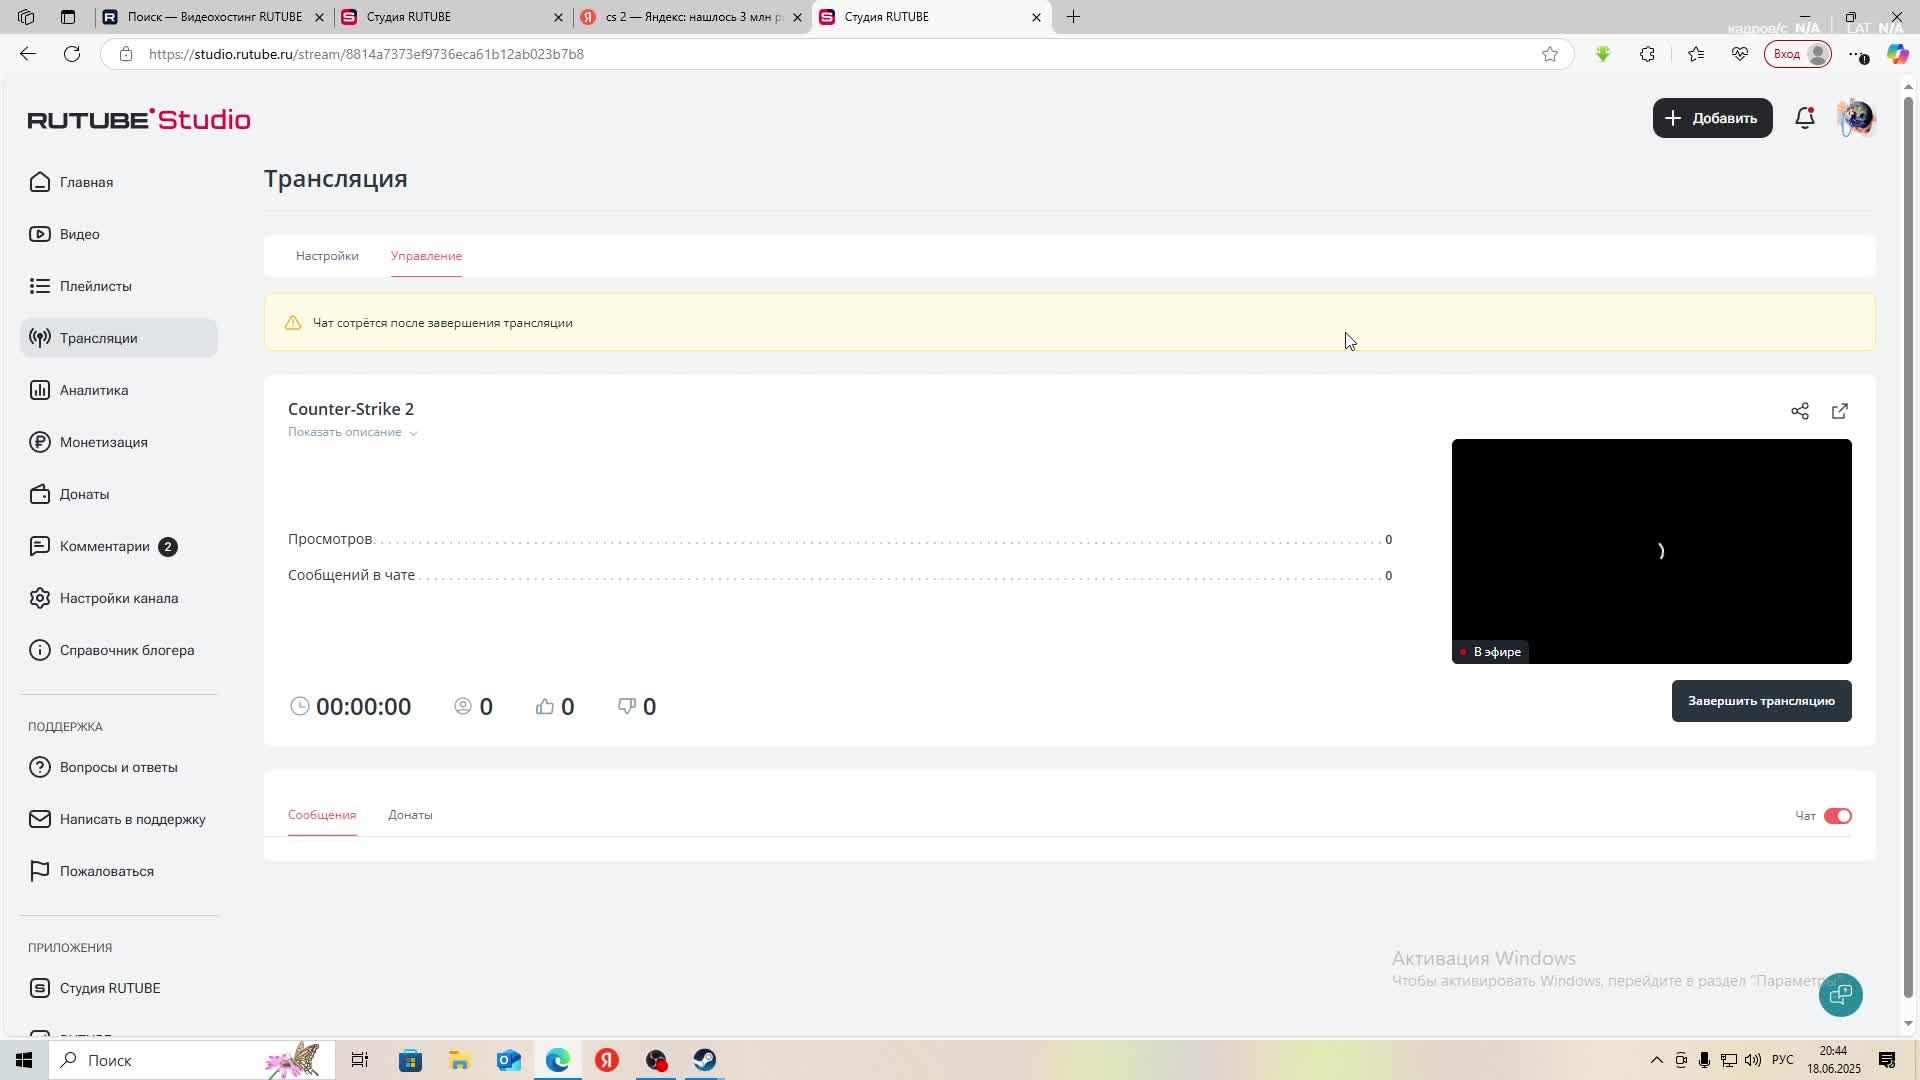Click the browser back arrow
This screenshot has height=1080, width=1920.
point(28,54)
